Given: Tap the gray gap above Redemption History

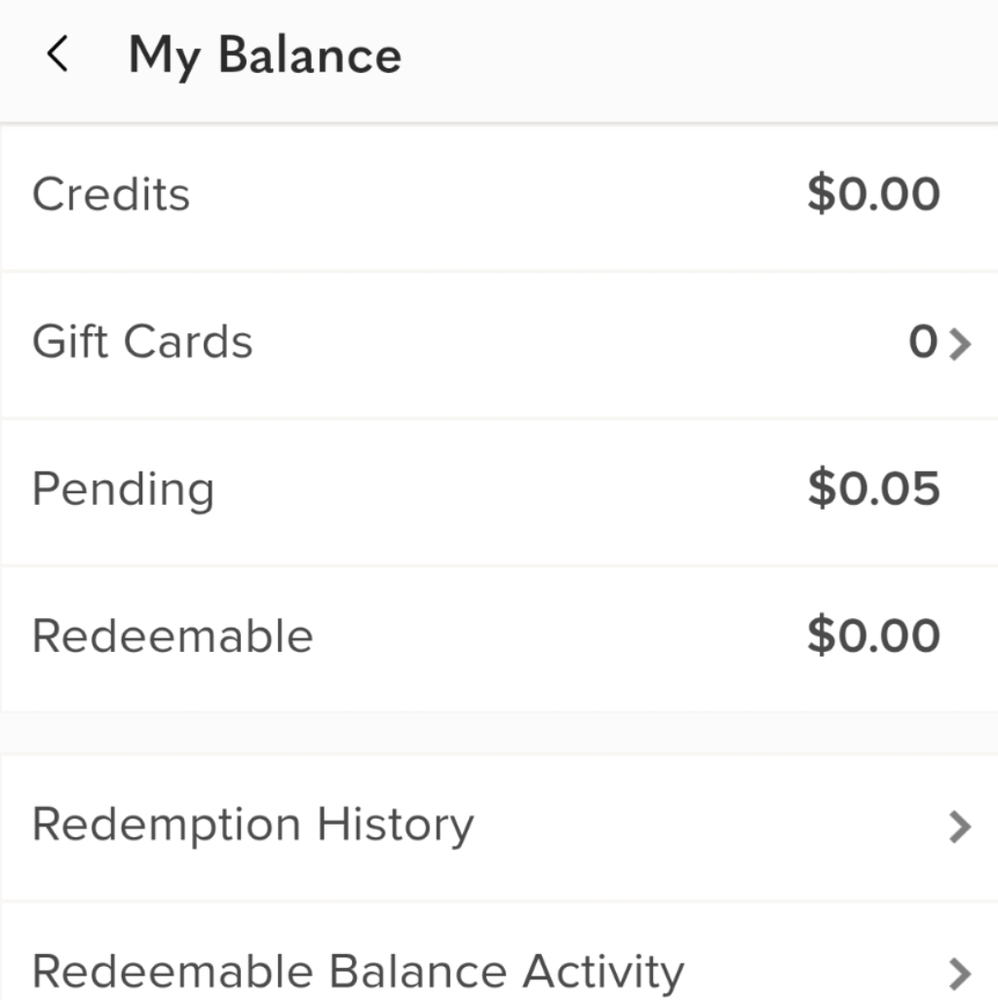Looking at the screenshot, I should point(499,733).
